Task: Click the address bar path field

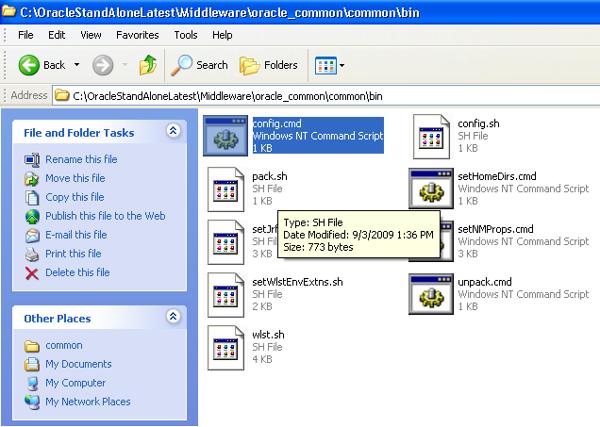Action: click(x=300, y=95)
